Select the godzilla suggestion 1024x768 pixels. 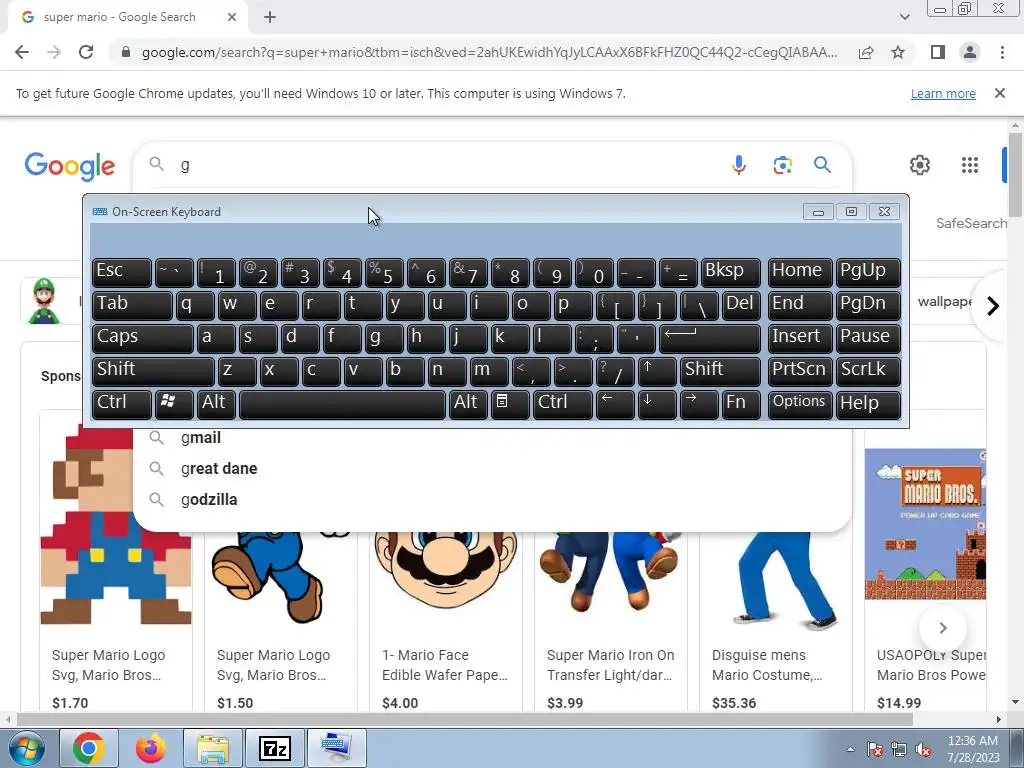coord(493,500)
